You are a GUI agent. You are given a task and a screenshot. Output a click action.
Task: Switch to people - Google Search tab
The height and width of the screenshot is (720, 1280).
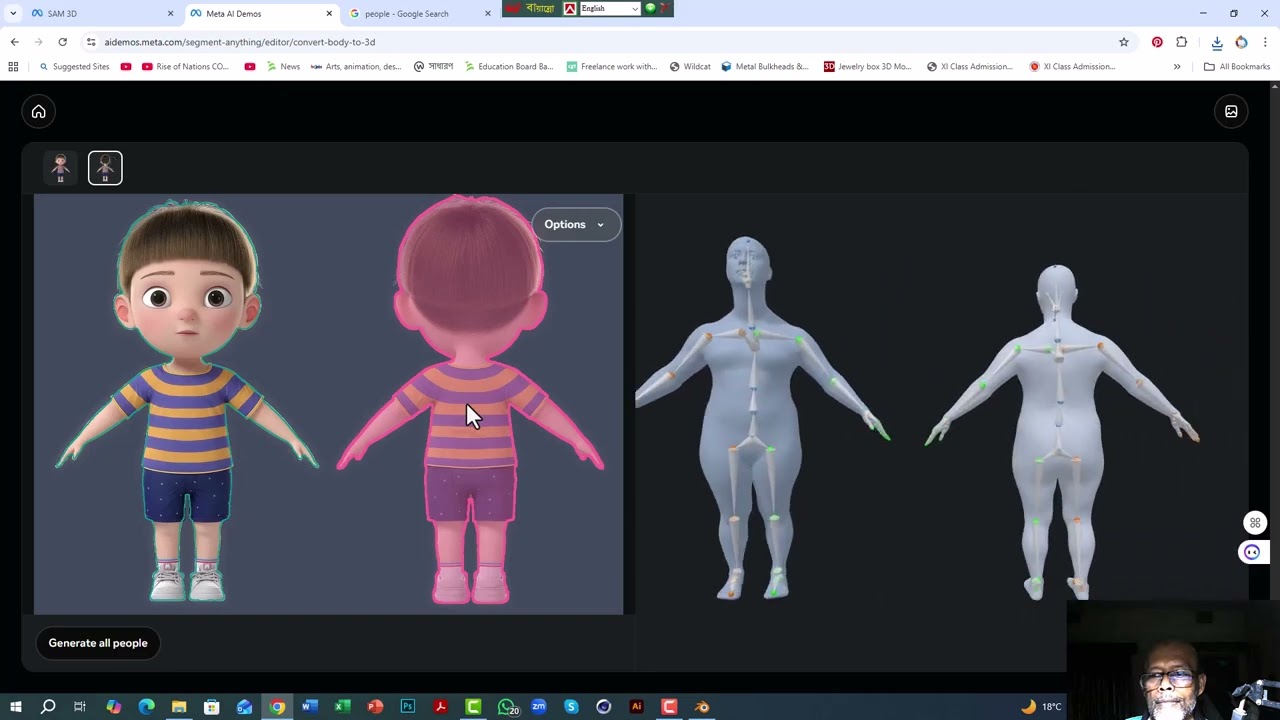(418, 13)
